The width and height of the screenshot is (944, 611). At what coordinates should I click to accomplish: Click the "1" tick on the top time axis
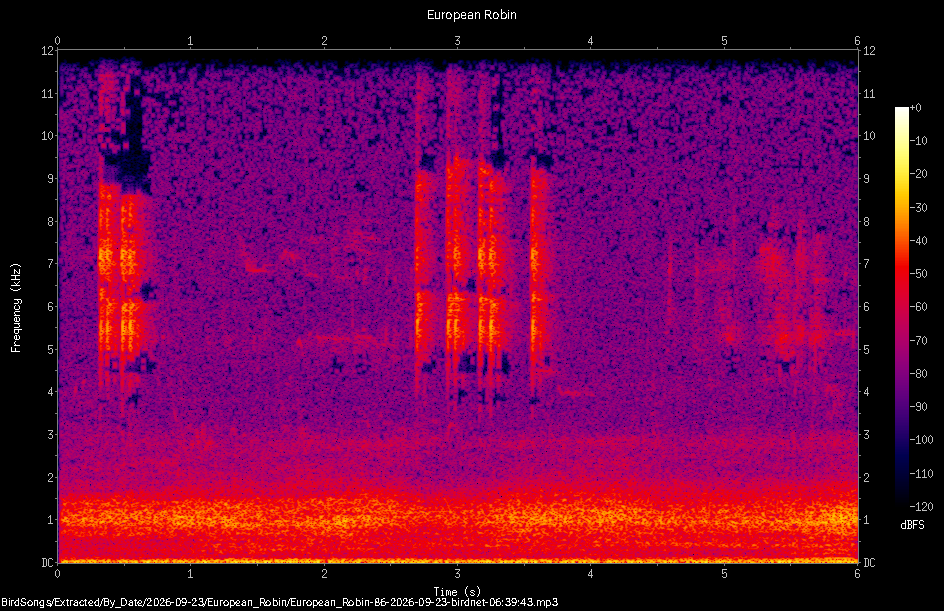(190, 41)
